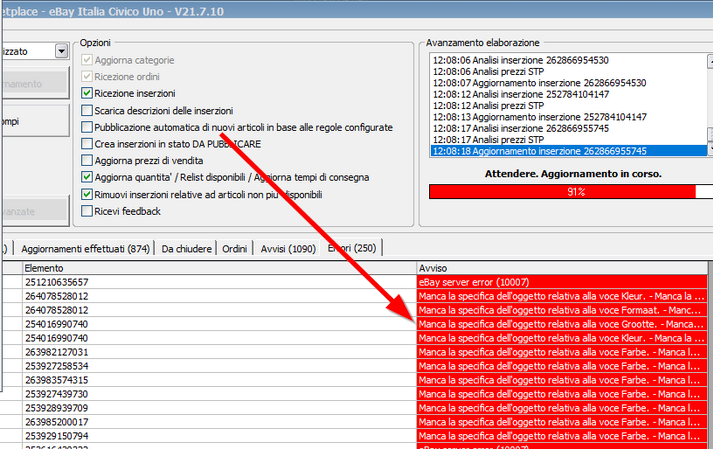Enable Pubblicazione automatica di nuovi articoli
This screenshot has width=713, height=449.
[87, 127]
